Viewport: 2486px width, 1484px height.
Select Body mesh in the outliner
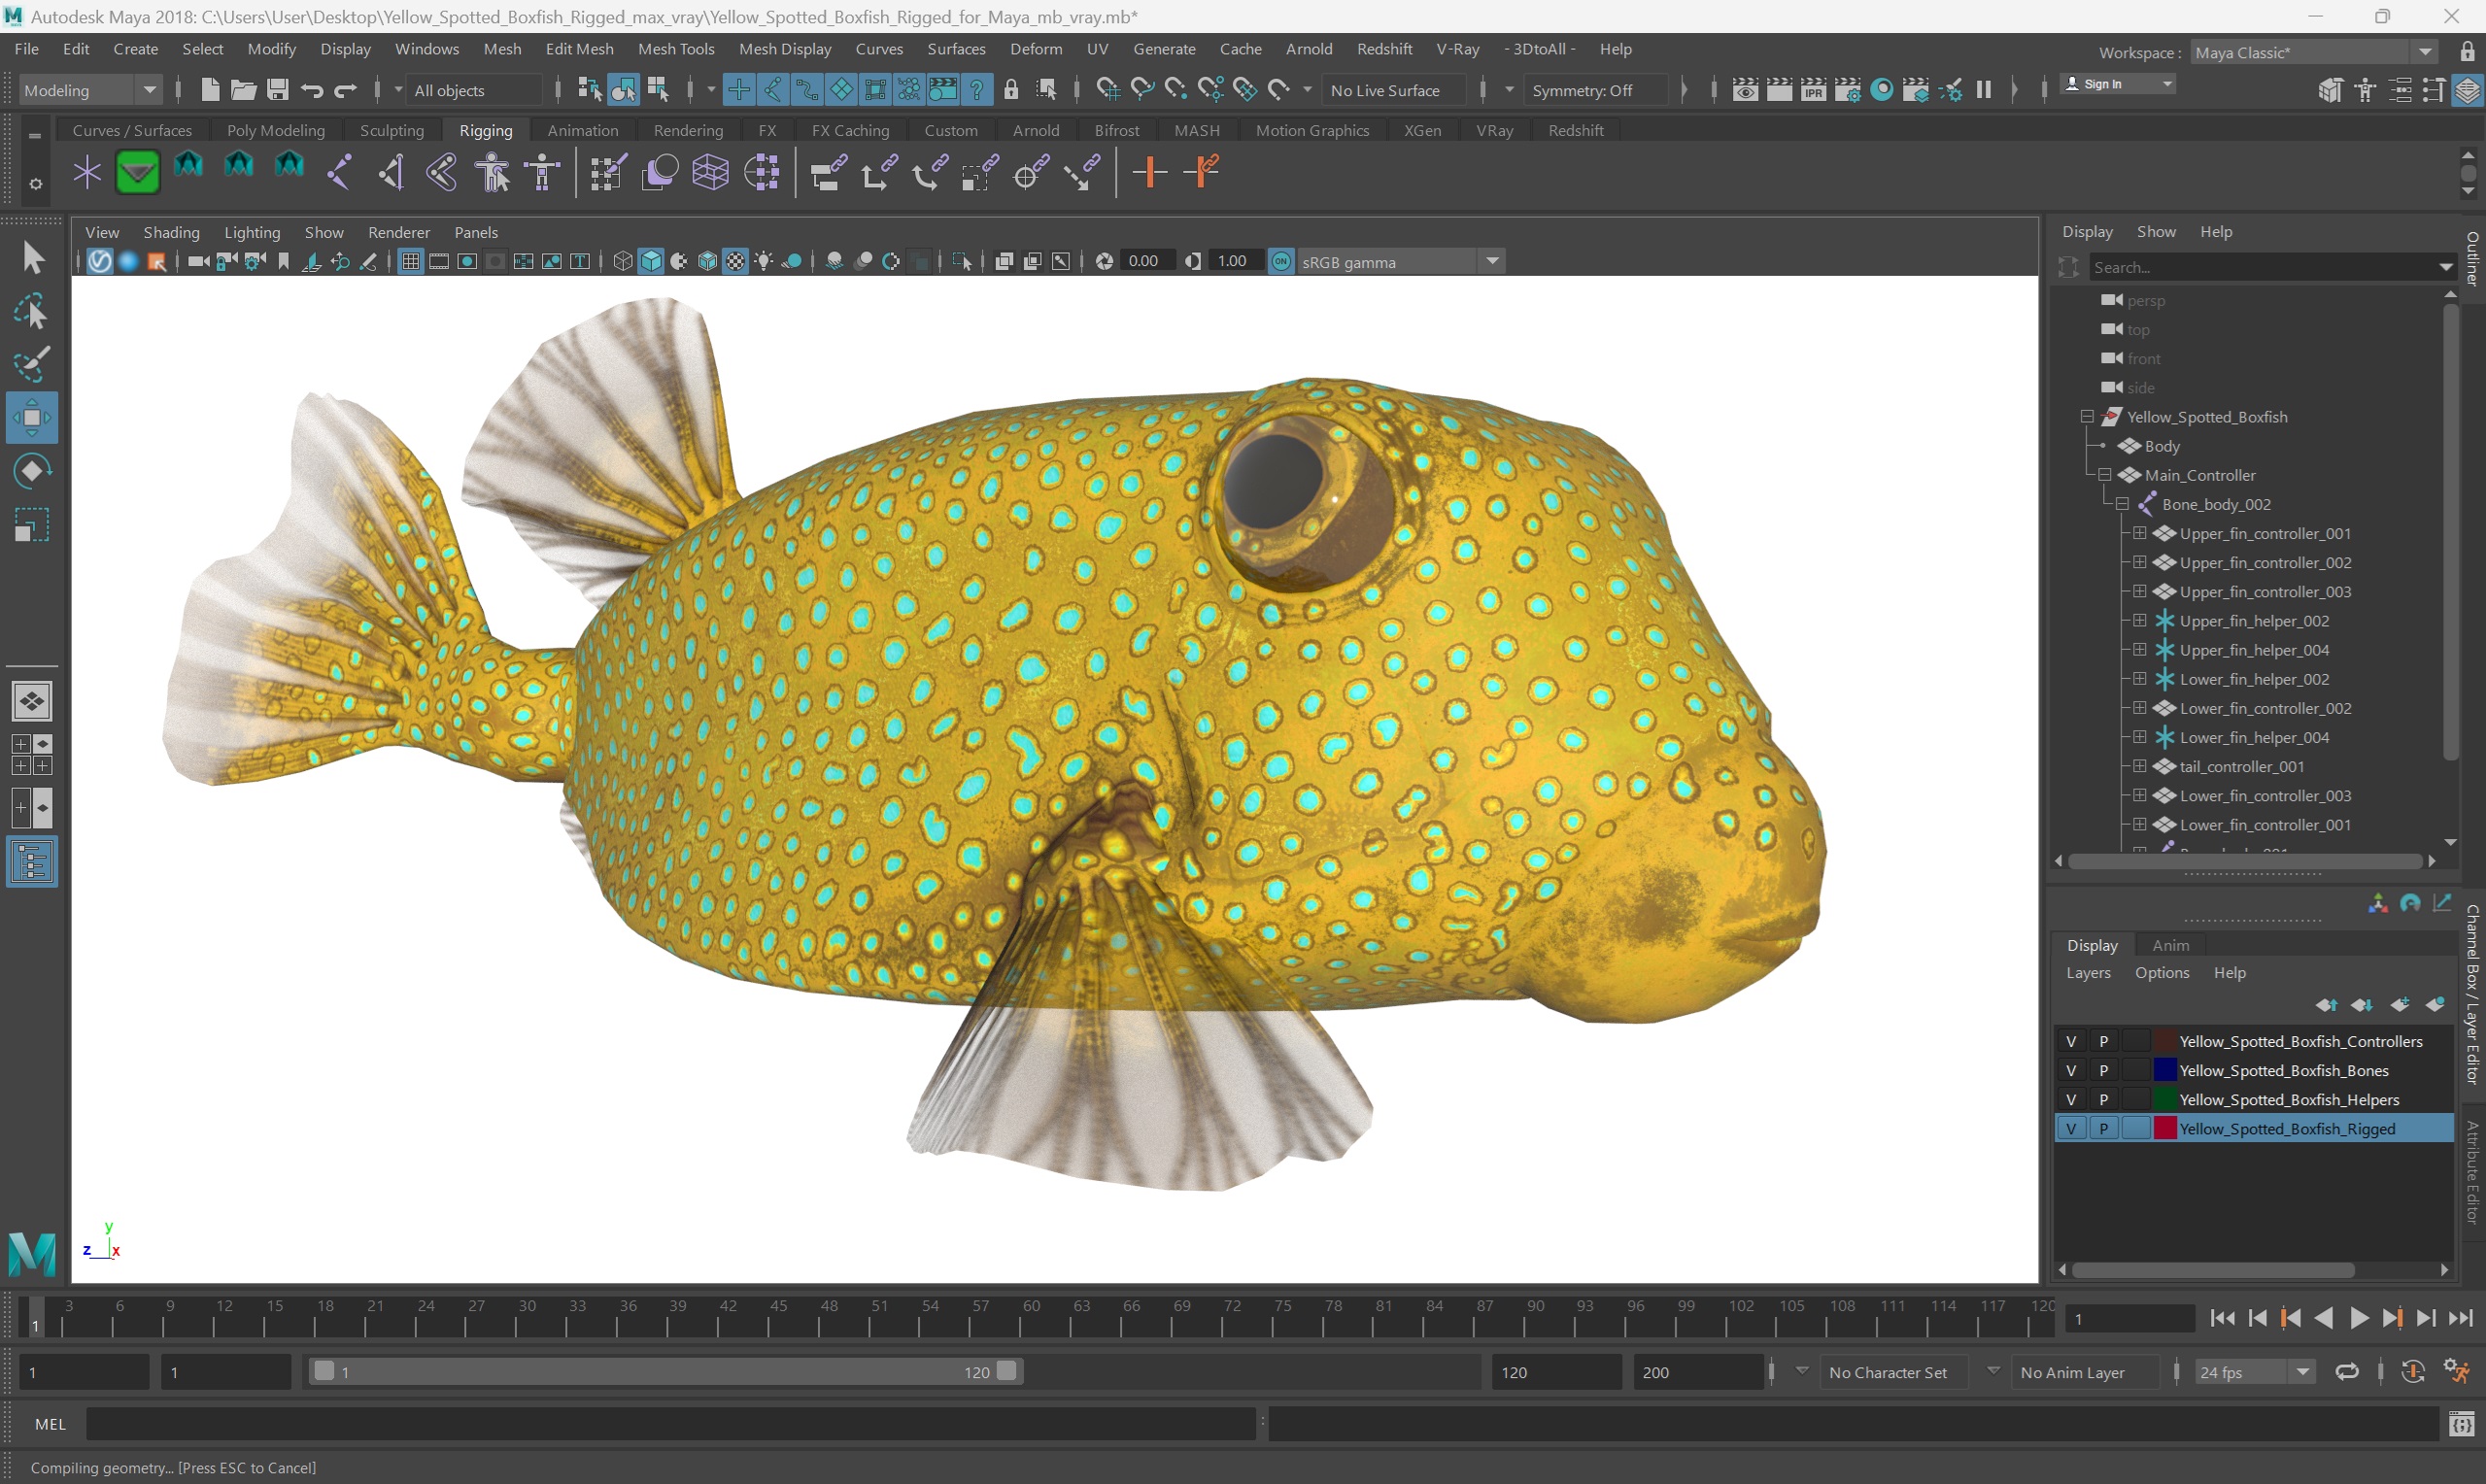[x=2161, y=446]
